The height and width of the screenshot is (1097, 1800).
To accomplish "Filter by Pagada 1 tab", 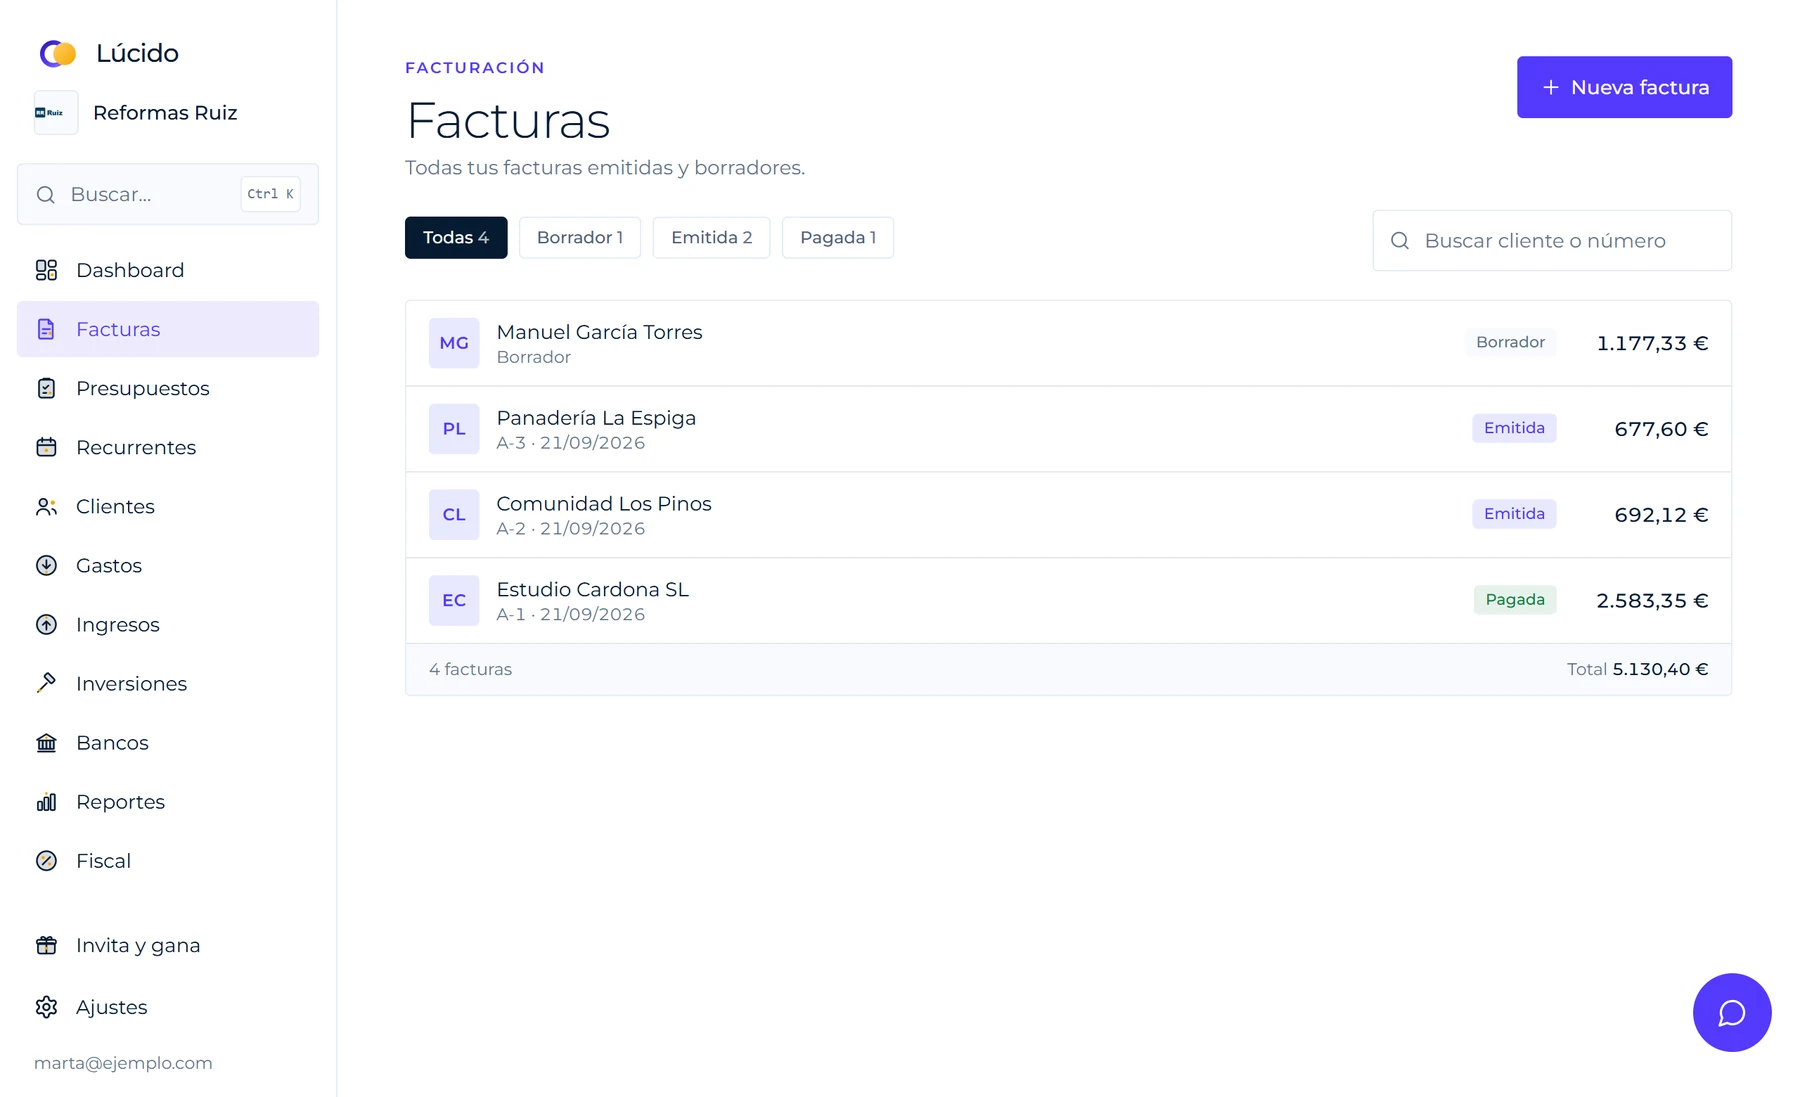I will tap(838, 238).
